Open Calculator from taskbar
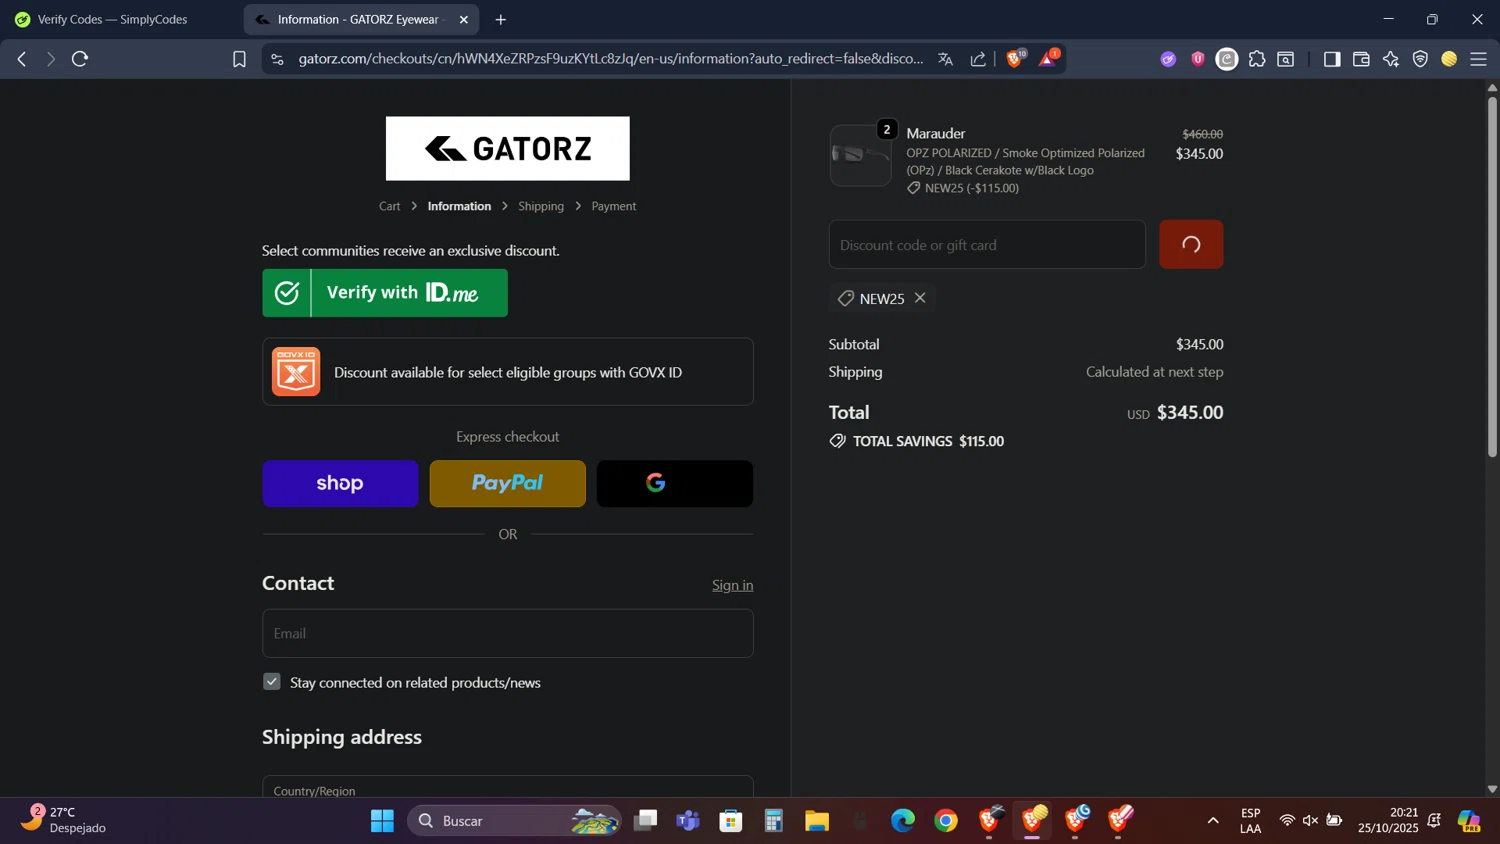Image resolution: width=1500 pixels, height=844 pixels. tap(774, 821)
